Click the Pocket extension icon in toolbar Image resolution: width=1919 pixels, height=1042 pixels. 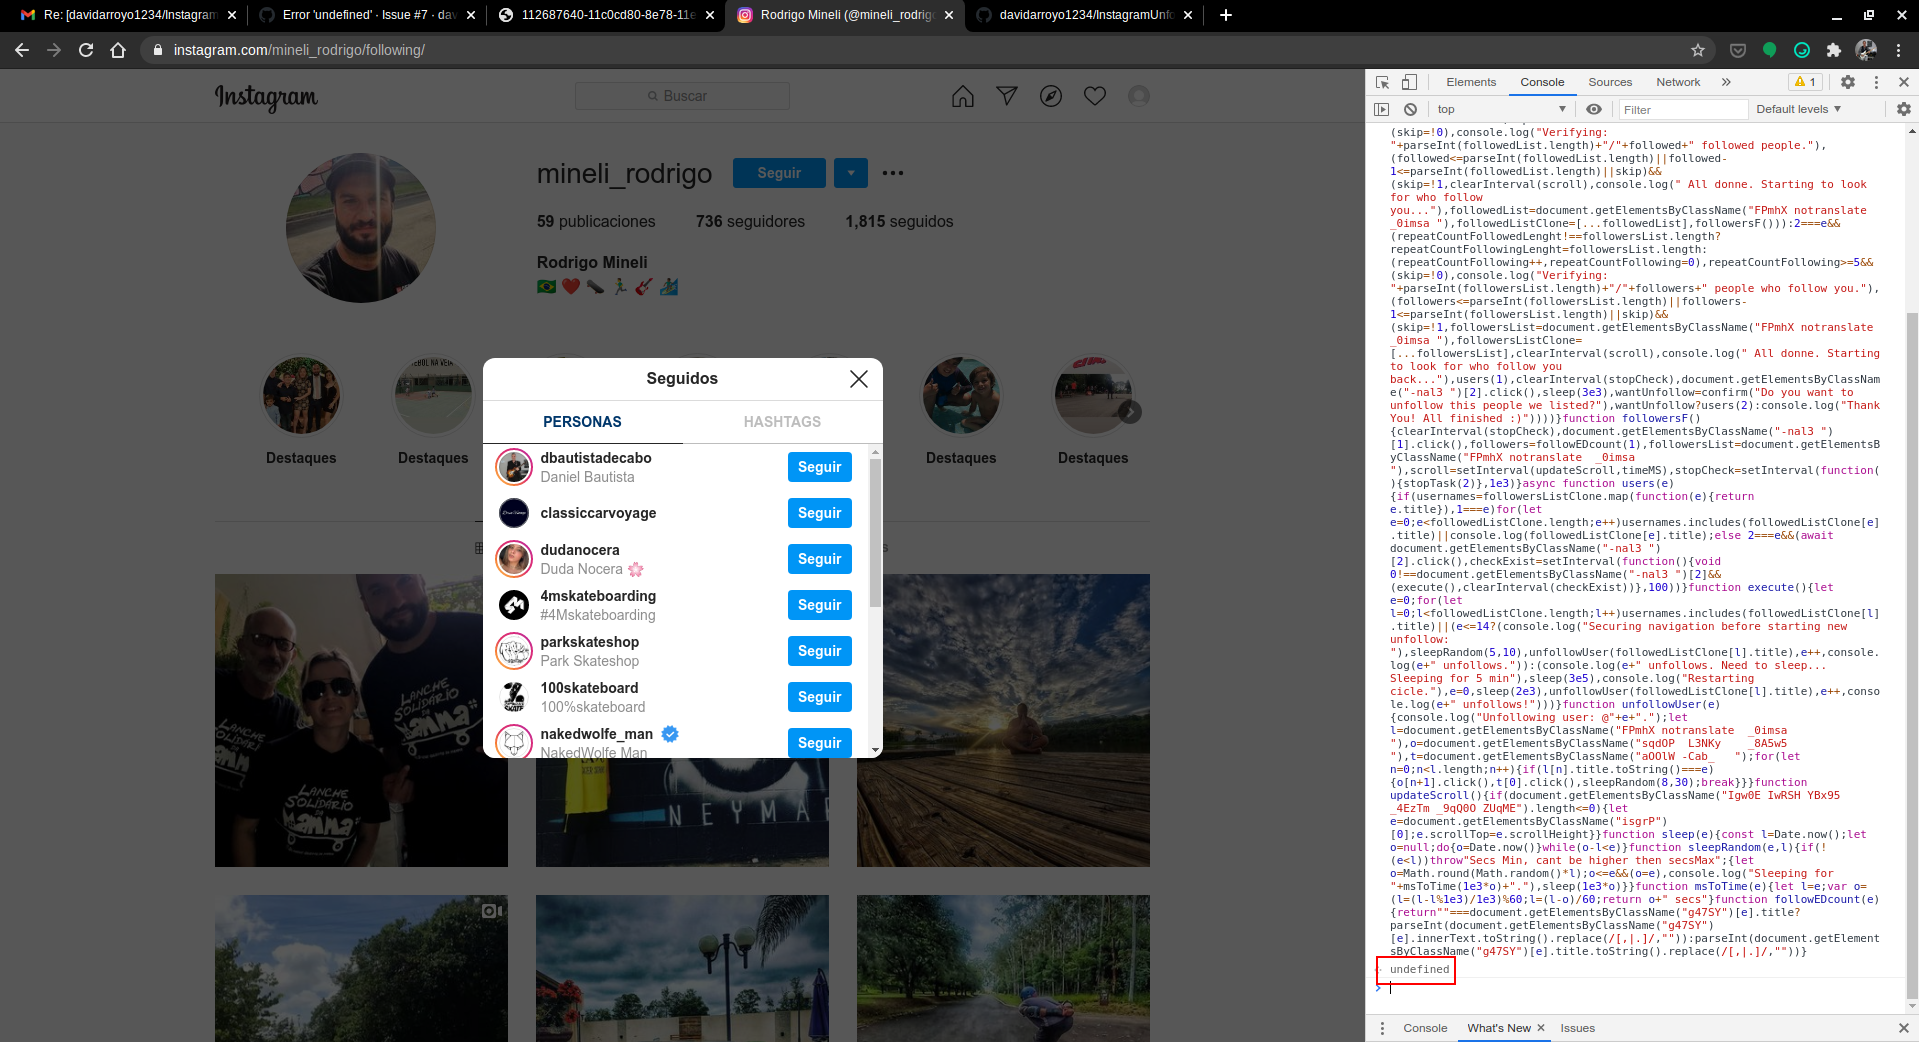[x=1738, y=50]
